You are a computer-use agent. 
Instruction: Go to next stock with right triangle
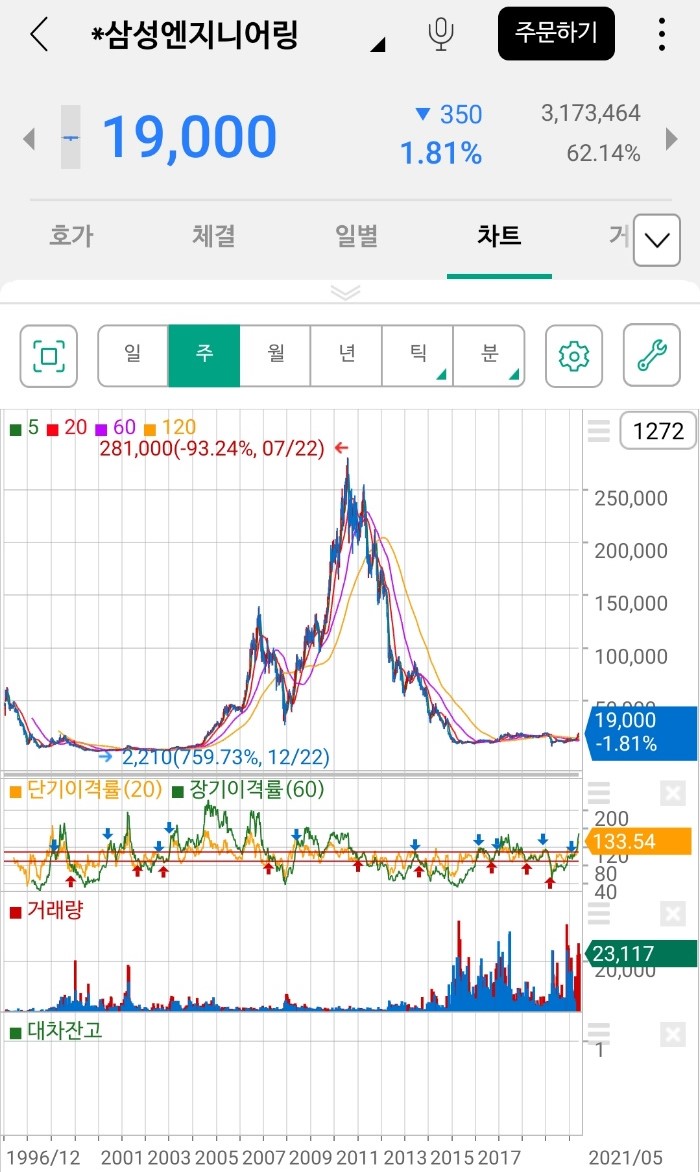coord(671,138)
